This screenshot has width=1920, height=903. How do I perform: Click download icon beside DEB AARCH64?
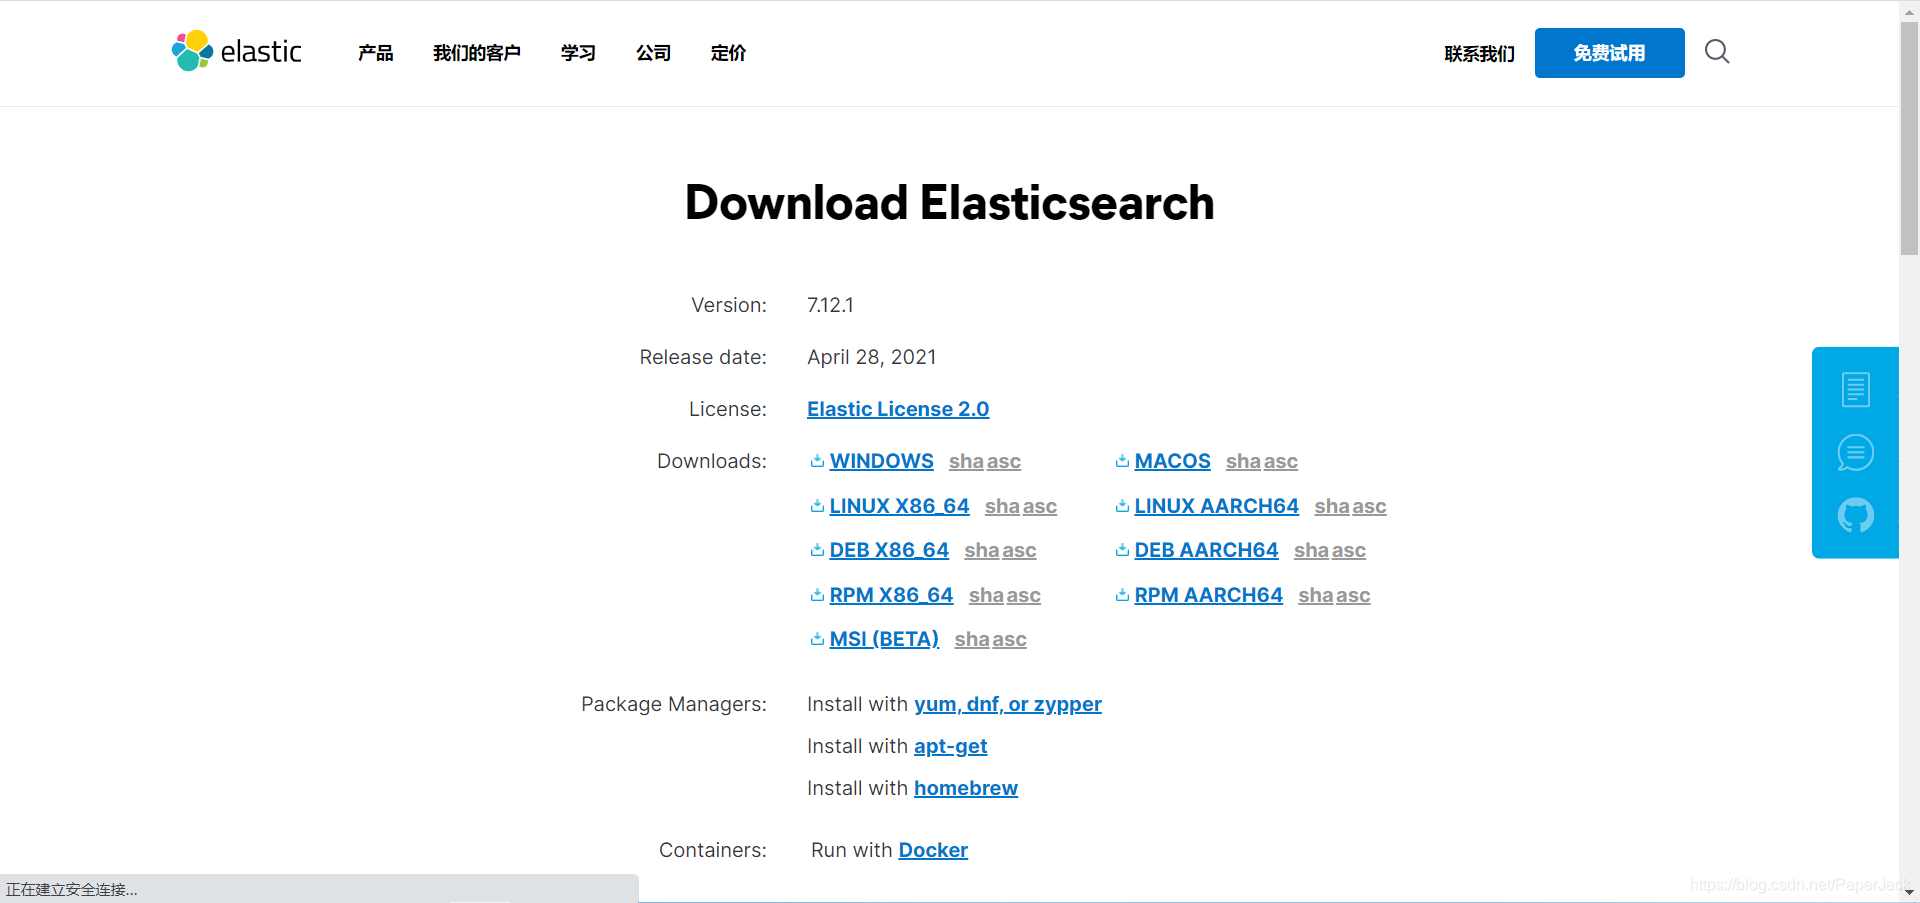click(1122, 550)
